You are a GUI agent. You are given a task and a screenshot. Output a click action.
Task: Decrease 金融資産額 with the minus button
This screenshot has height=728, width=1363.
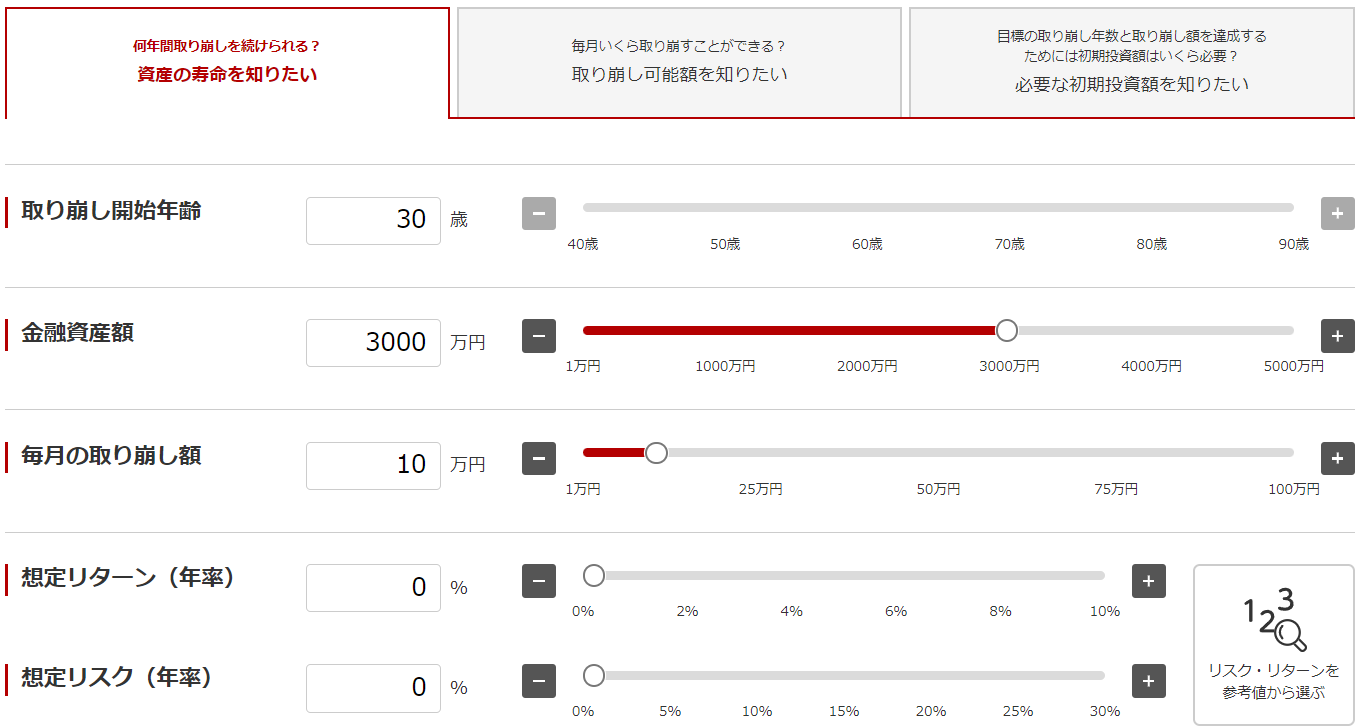(538, 336)
